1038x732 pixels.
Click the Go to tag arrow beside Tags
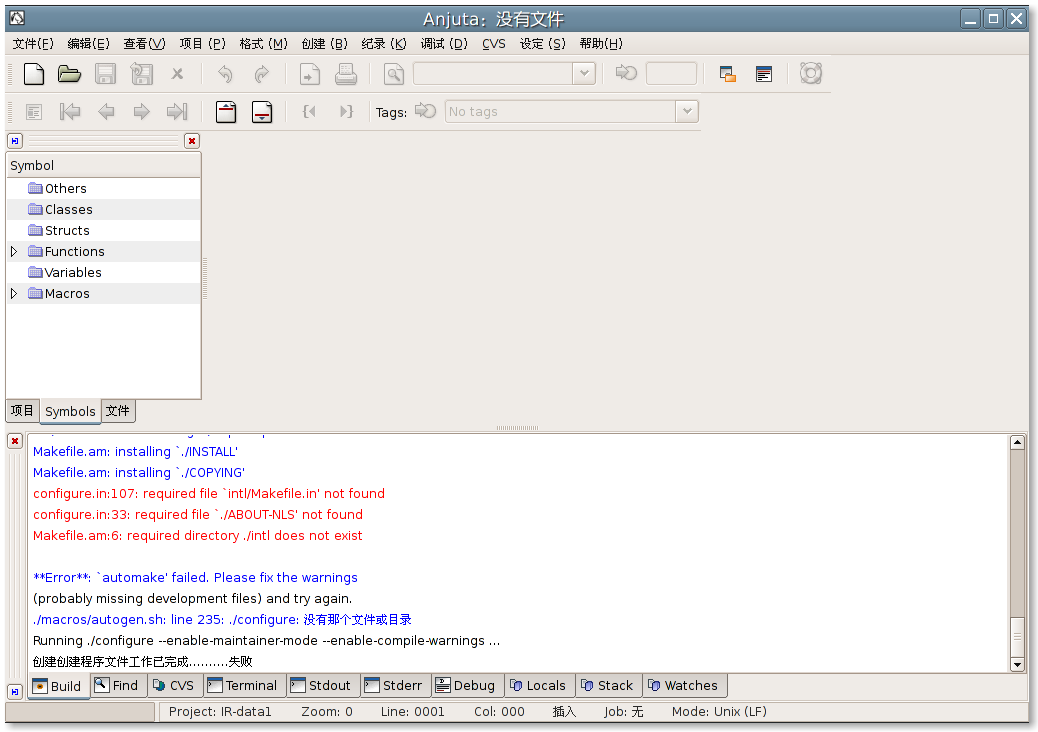426,111
